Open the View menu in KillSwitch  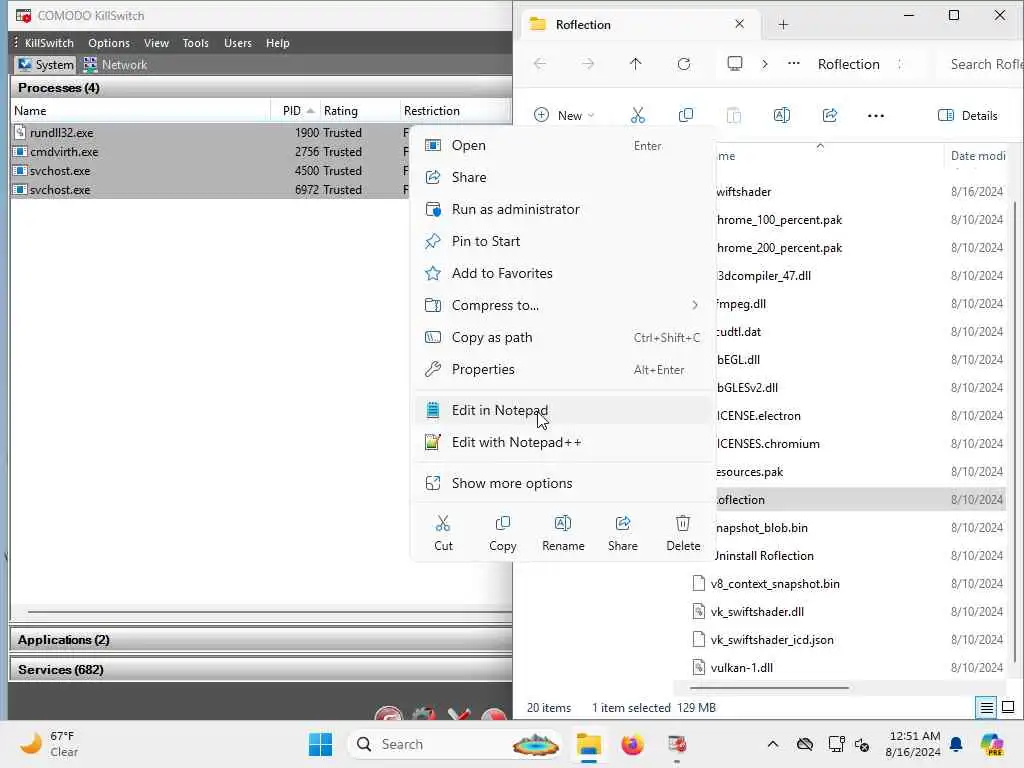tap(156, 42)
